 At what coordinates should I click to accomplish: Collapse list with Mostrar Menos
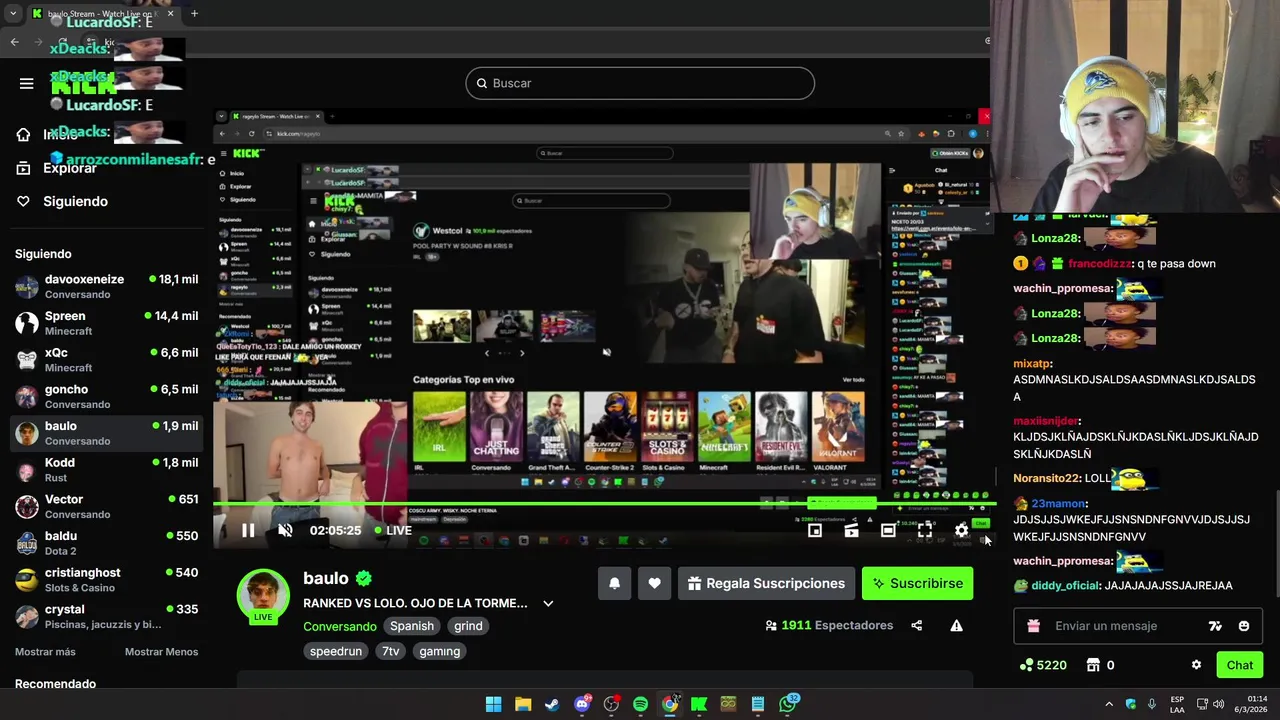(x=161, y=652)
